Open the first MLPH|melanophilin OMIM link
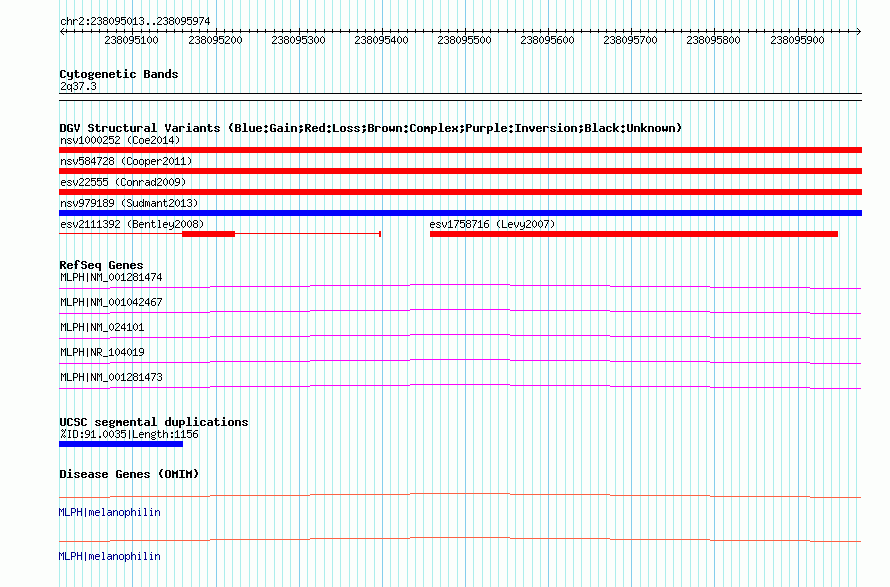The height and width of the screenshot is (587, 890). pos(110,513)
